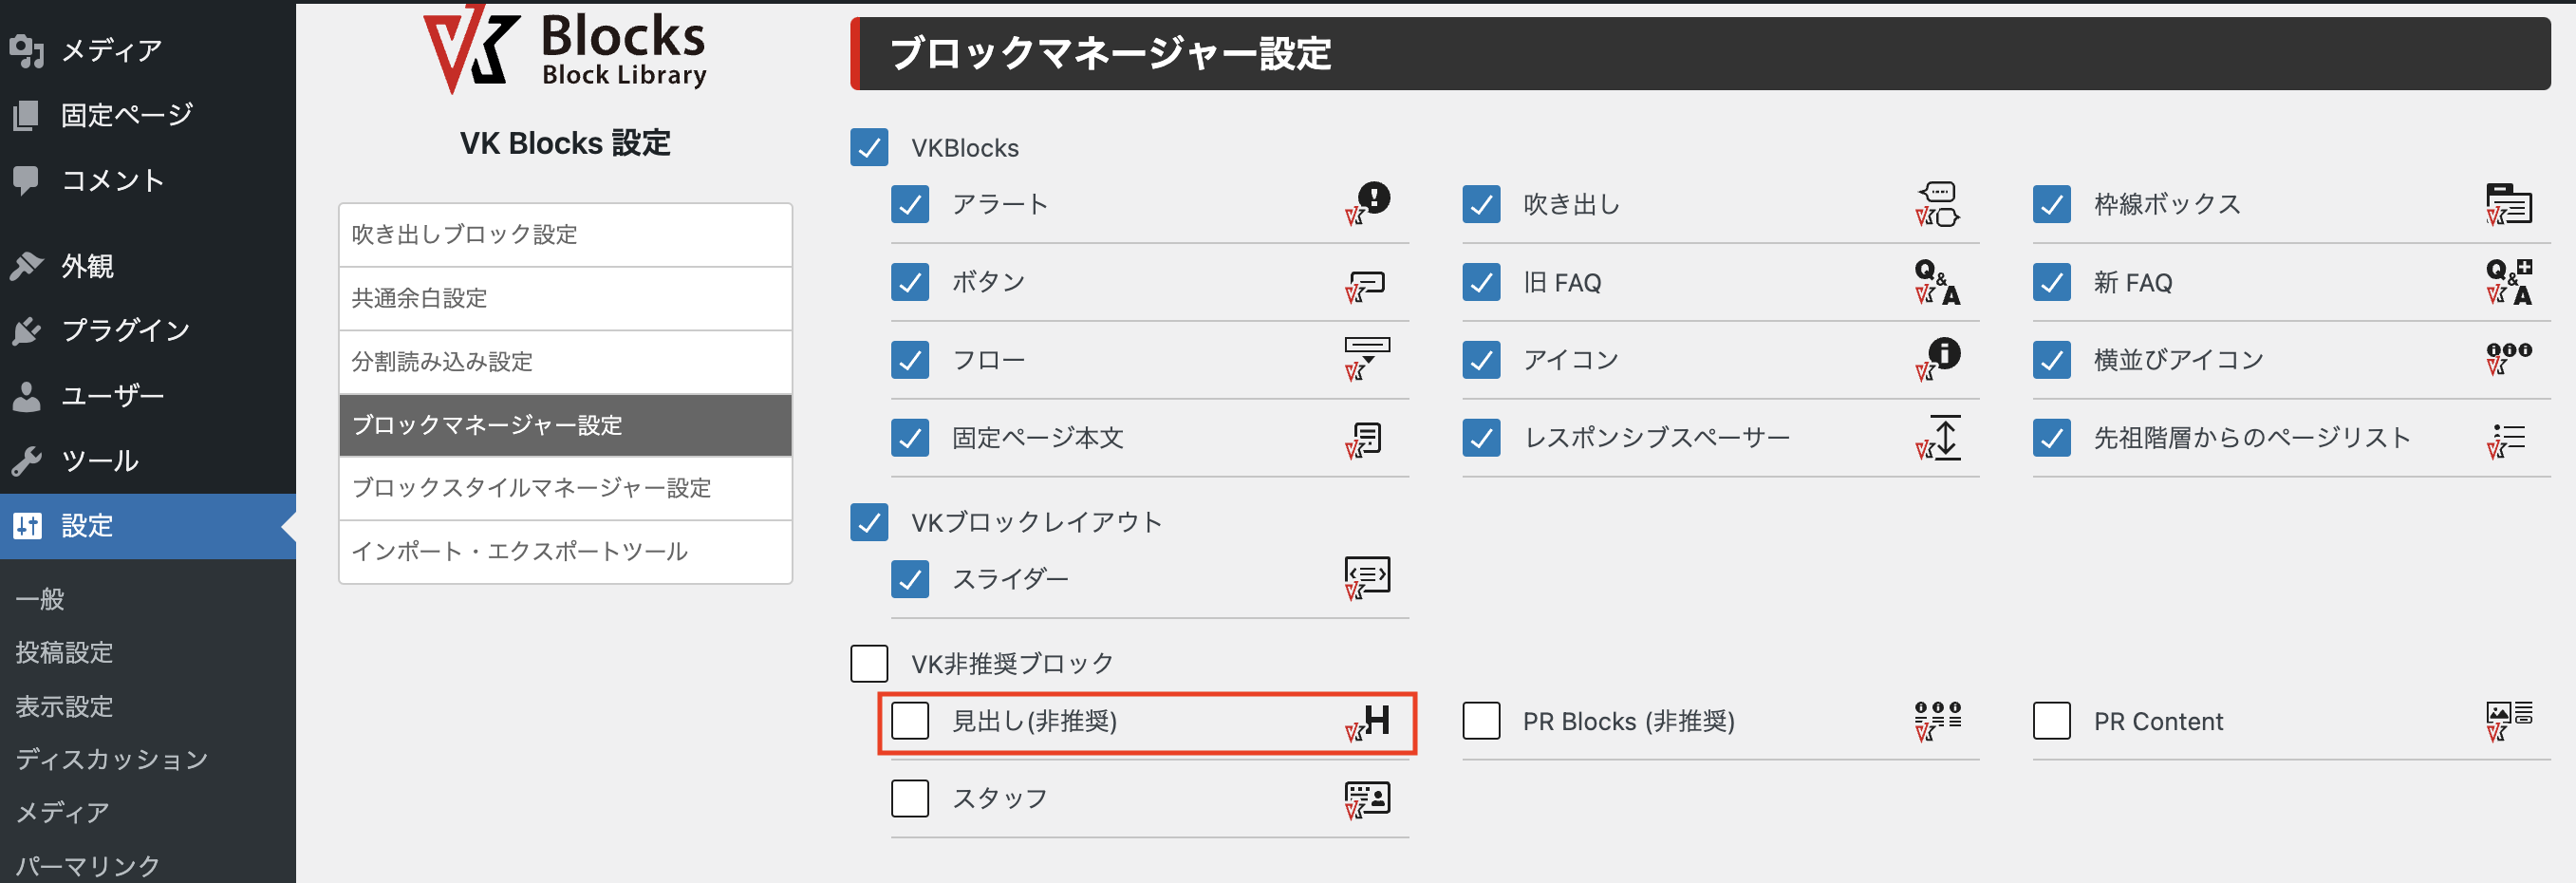This screenshot has height=883, width=2576.
Task: Click the 吹き出し speech balloon icon
Action: 1938,203
